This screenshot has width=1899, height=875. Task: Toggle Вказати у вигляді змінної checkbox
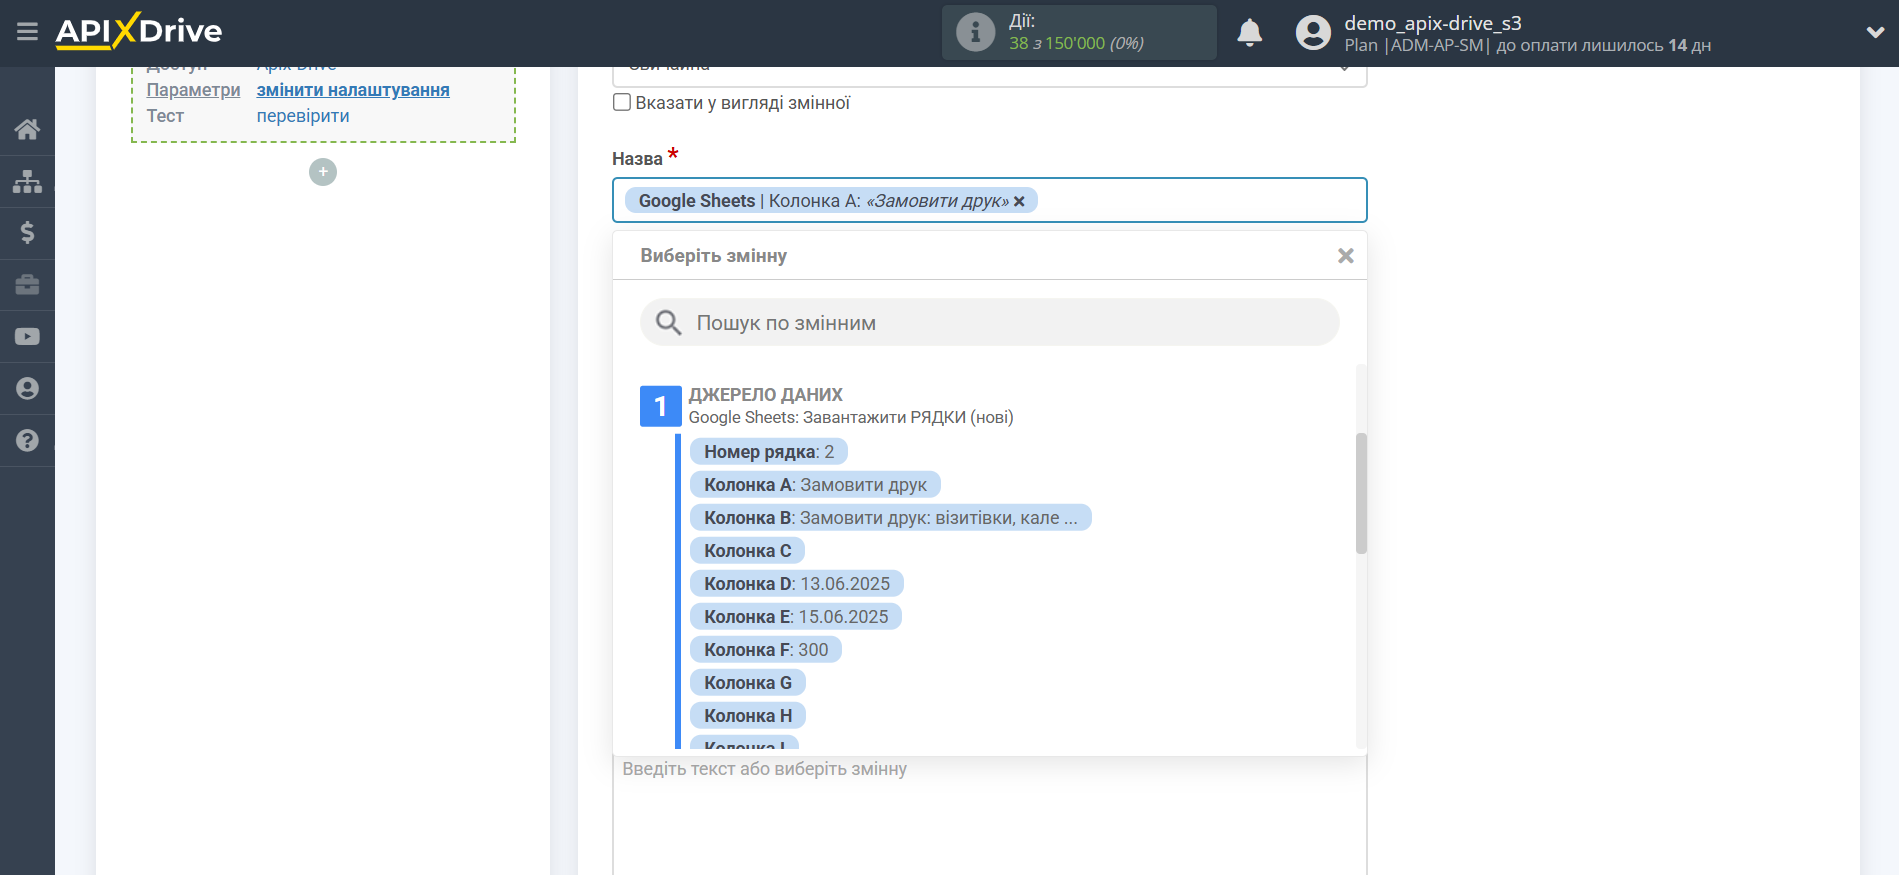click(622, 102)
